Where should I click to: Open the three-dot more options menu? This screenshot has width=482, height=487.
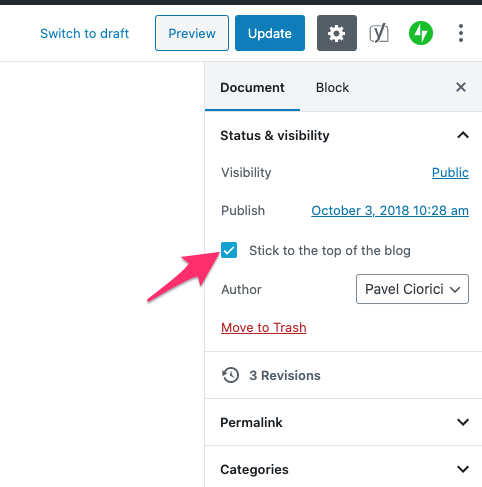click(x=461, y=33)
